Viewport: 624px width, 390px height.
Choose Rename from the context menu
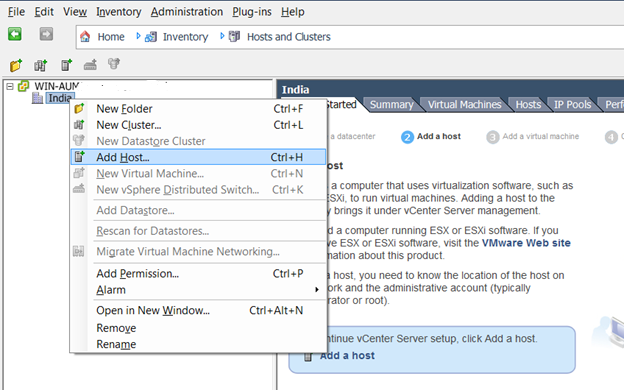click(198, 344)
